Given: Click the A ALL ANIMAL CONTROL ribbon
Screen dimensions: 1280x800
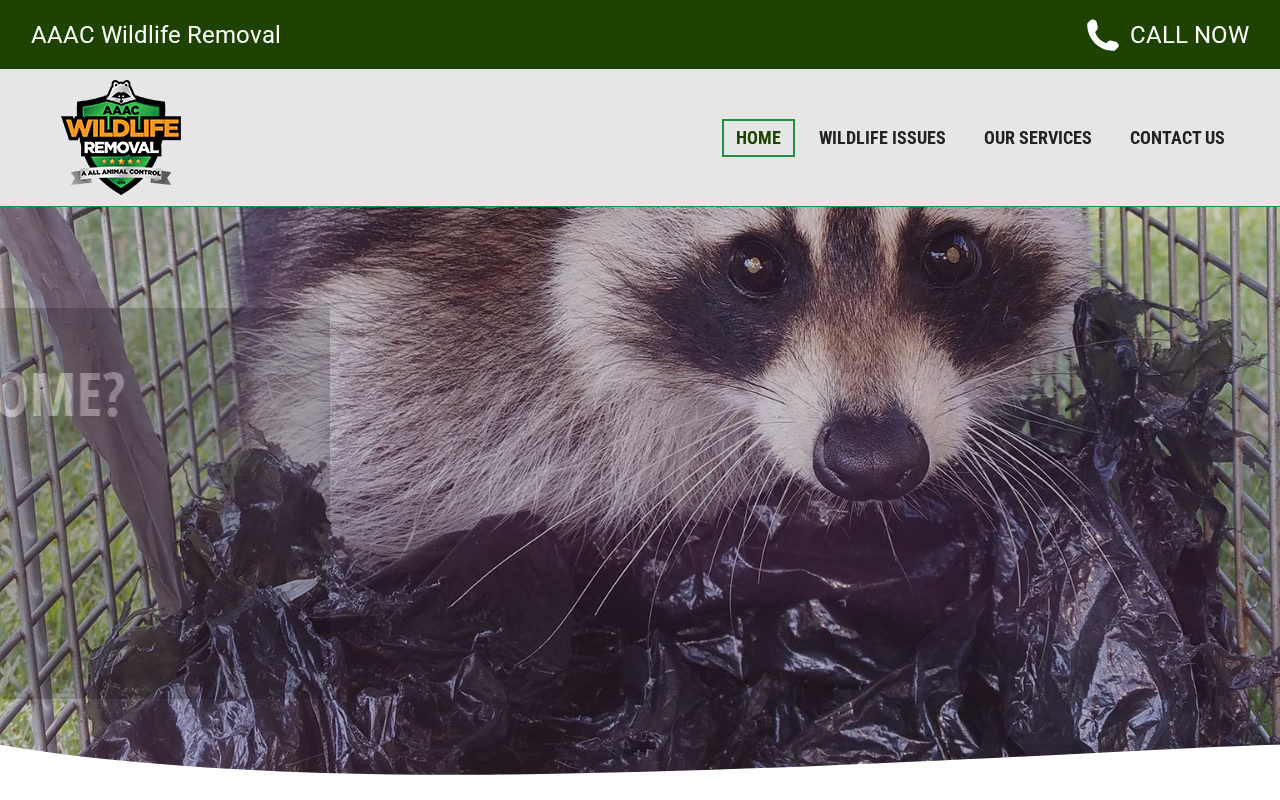Looking at the screenshot, I should [x=121, y=174].
